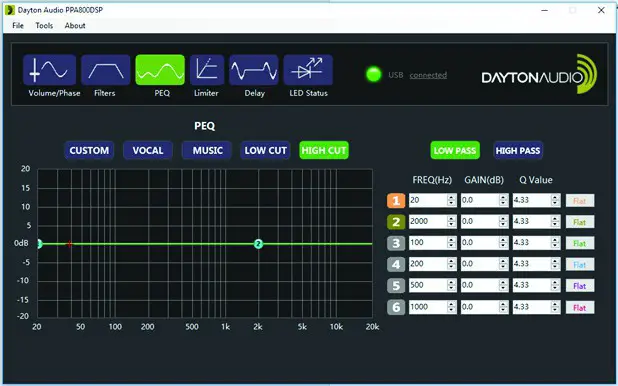The image size is (618, 386).
Task: Click the frequency field showing 500
Action: [432, 285]
